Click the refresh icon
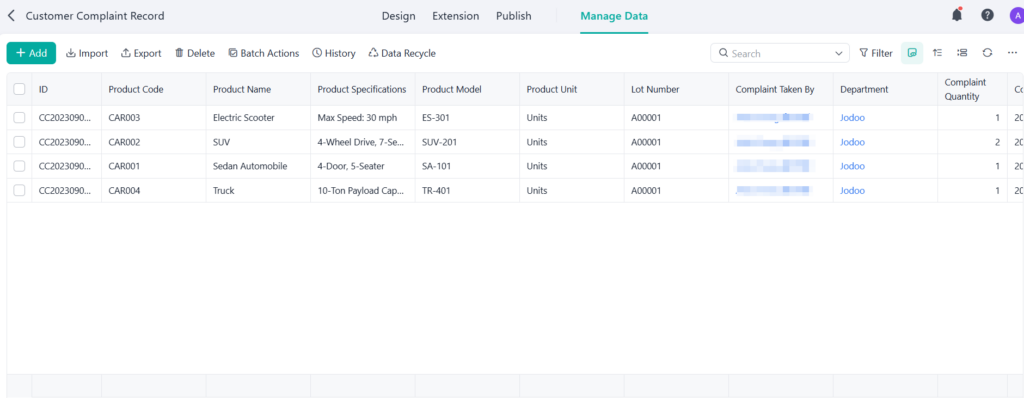1024x398 pixels. 987,53
